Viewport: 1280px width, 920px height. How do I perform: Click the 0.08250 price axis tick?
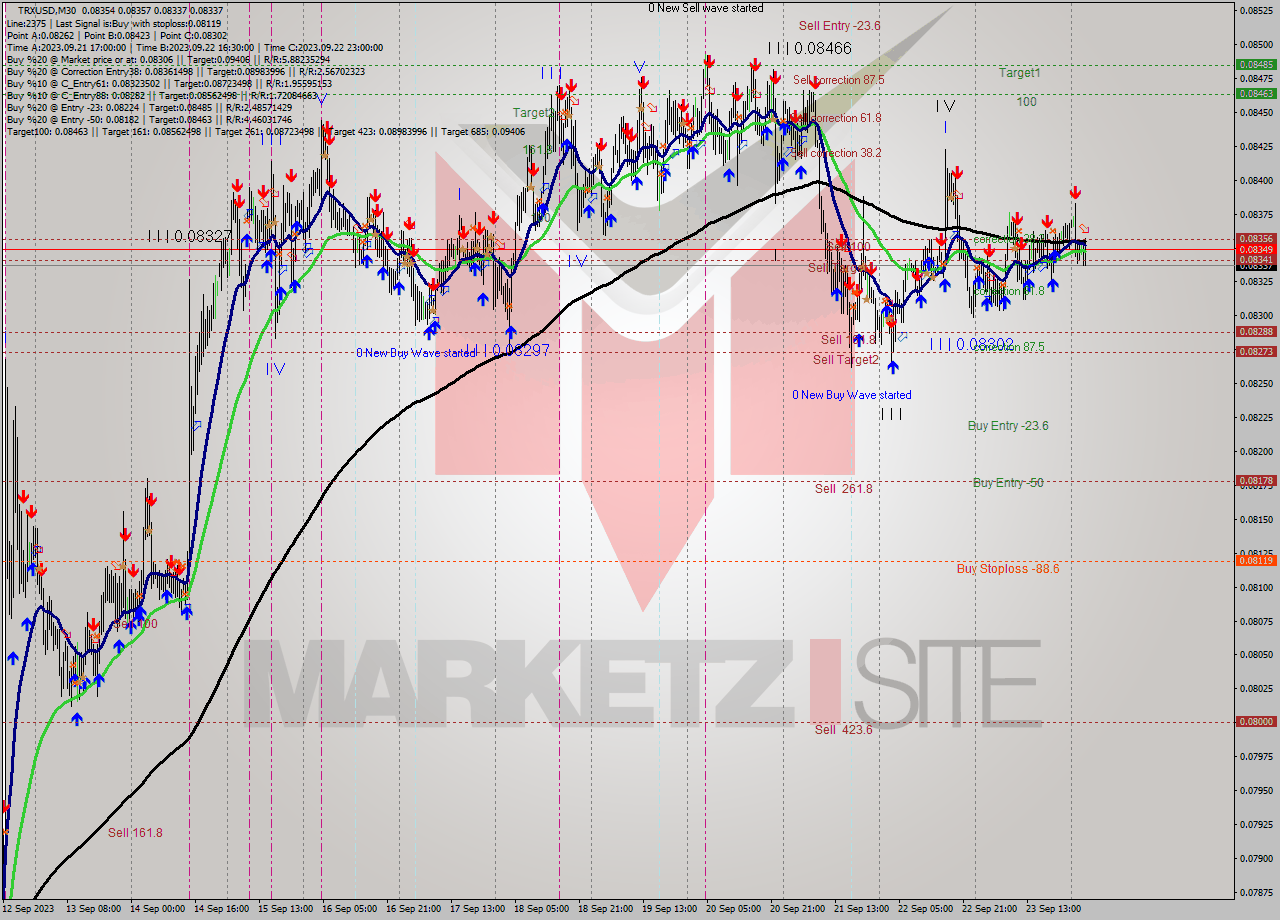click(1256, 383)
